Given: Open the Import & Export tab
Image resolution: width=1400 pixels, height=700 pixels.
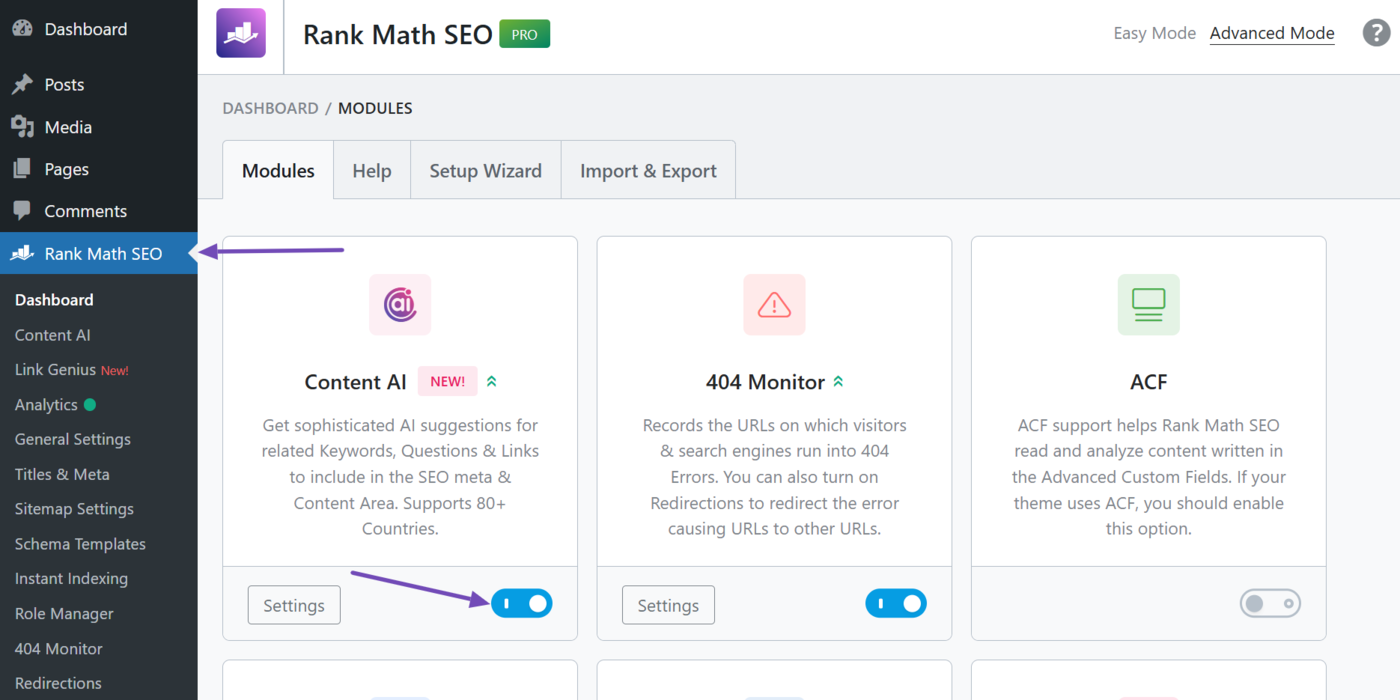Looking at the screenshot, I should pos(648,170).
